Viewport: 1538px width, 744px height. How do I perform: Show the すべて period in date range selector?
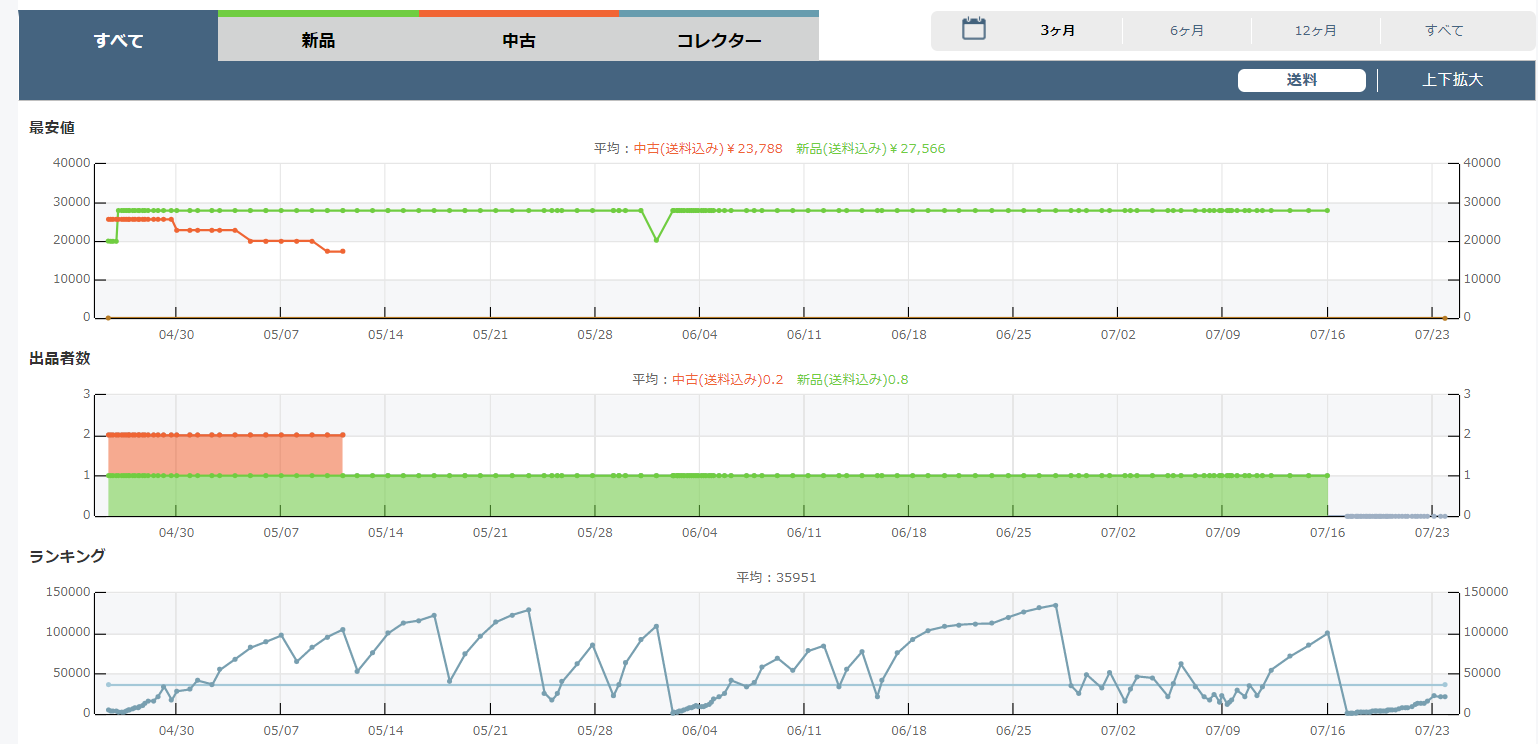pos(1444,31)
